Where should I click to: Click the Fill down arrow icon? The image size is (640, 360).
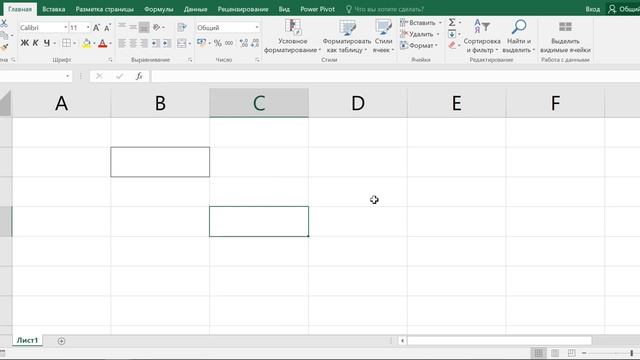[x=452, y=34]
